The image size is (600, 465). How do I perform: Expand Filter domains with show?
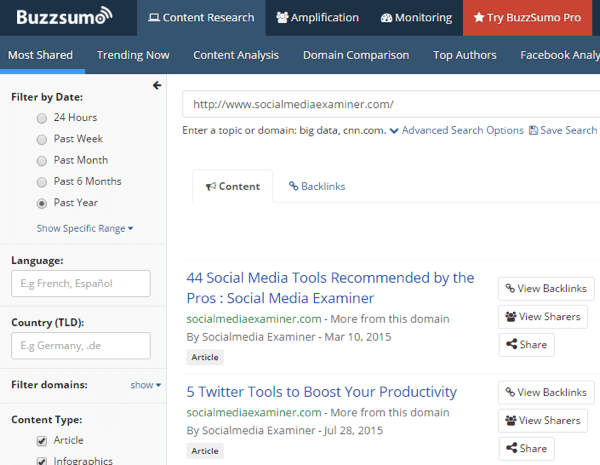(x=145, y=385)
